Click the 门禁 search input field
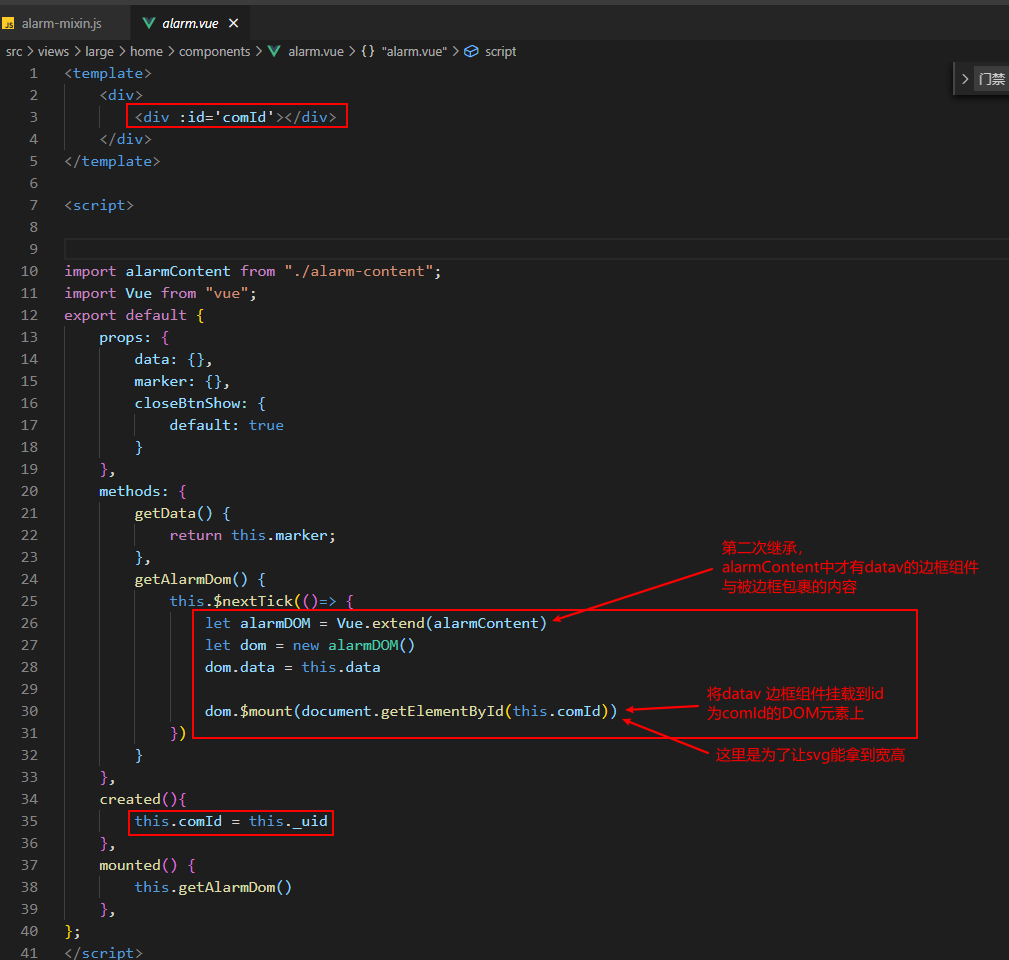 point(992,79)
